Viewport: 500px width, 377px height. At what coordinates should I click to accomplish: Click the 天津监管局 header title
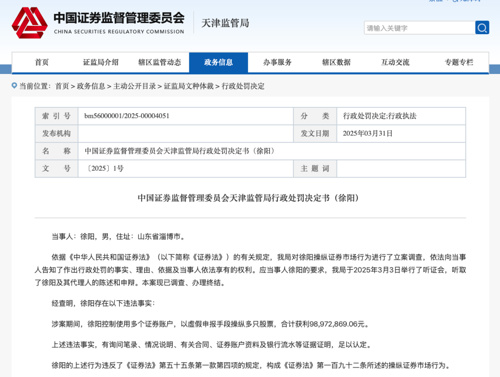[225, 23]
